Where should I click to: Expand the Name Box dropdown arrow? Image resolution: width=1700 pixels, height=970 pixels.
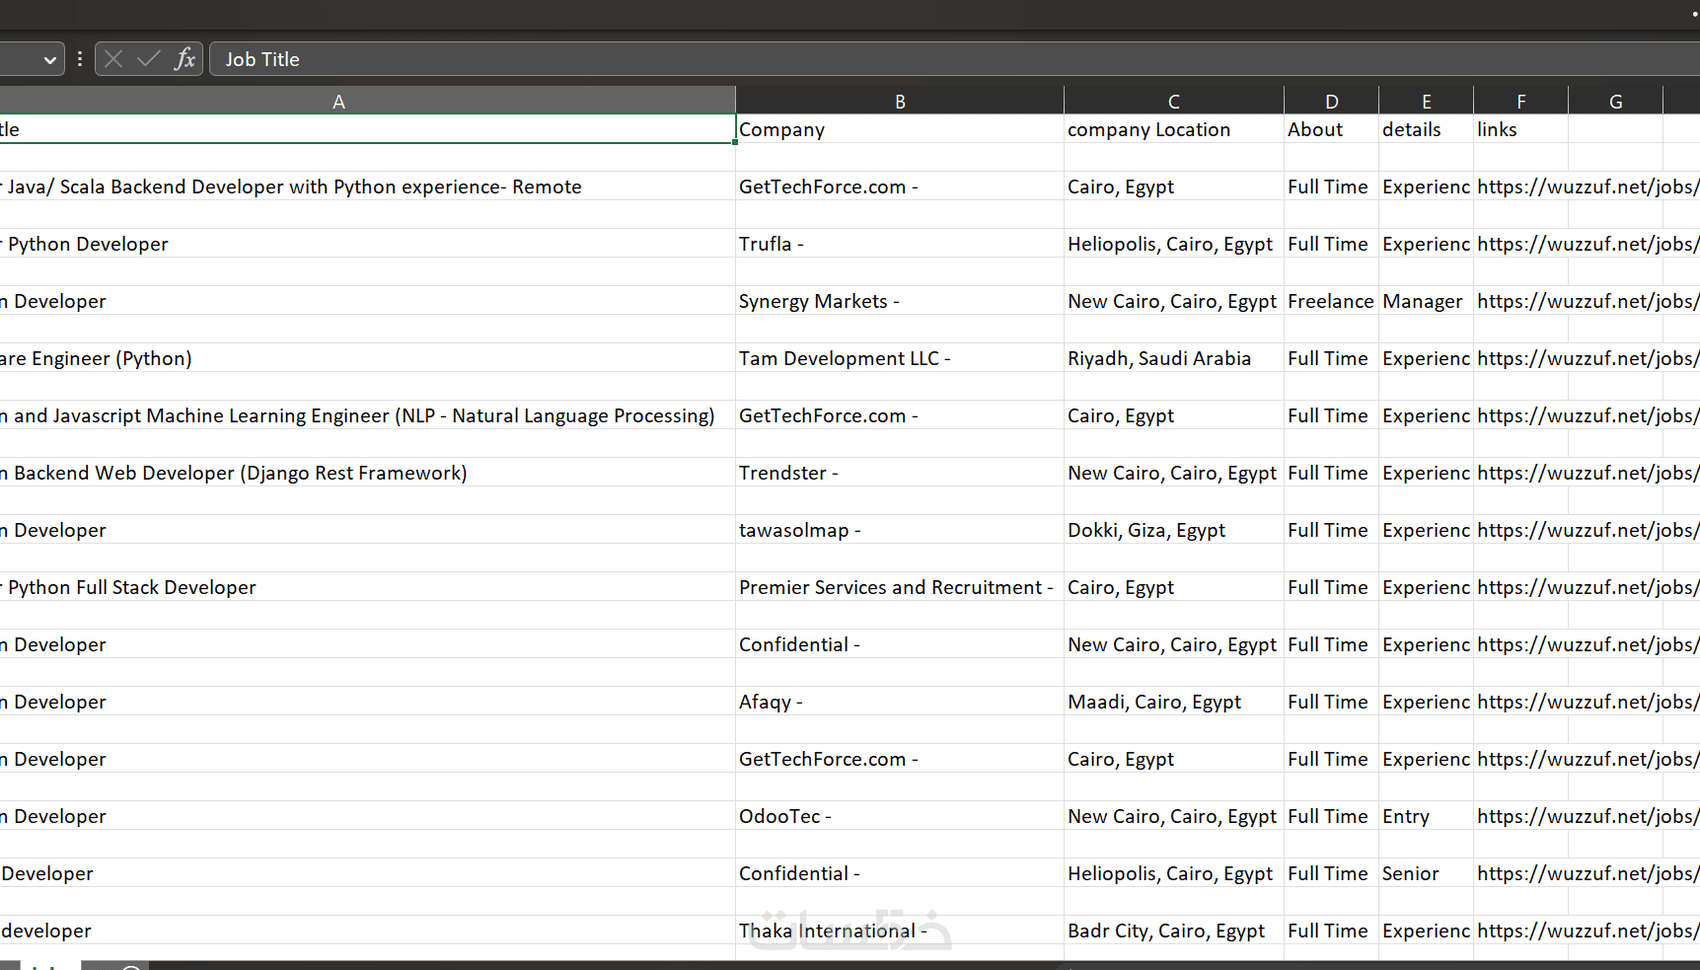coord(50,60)
